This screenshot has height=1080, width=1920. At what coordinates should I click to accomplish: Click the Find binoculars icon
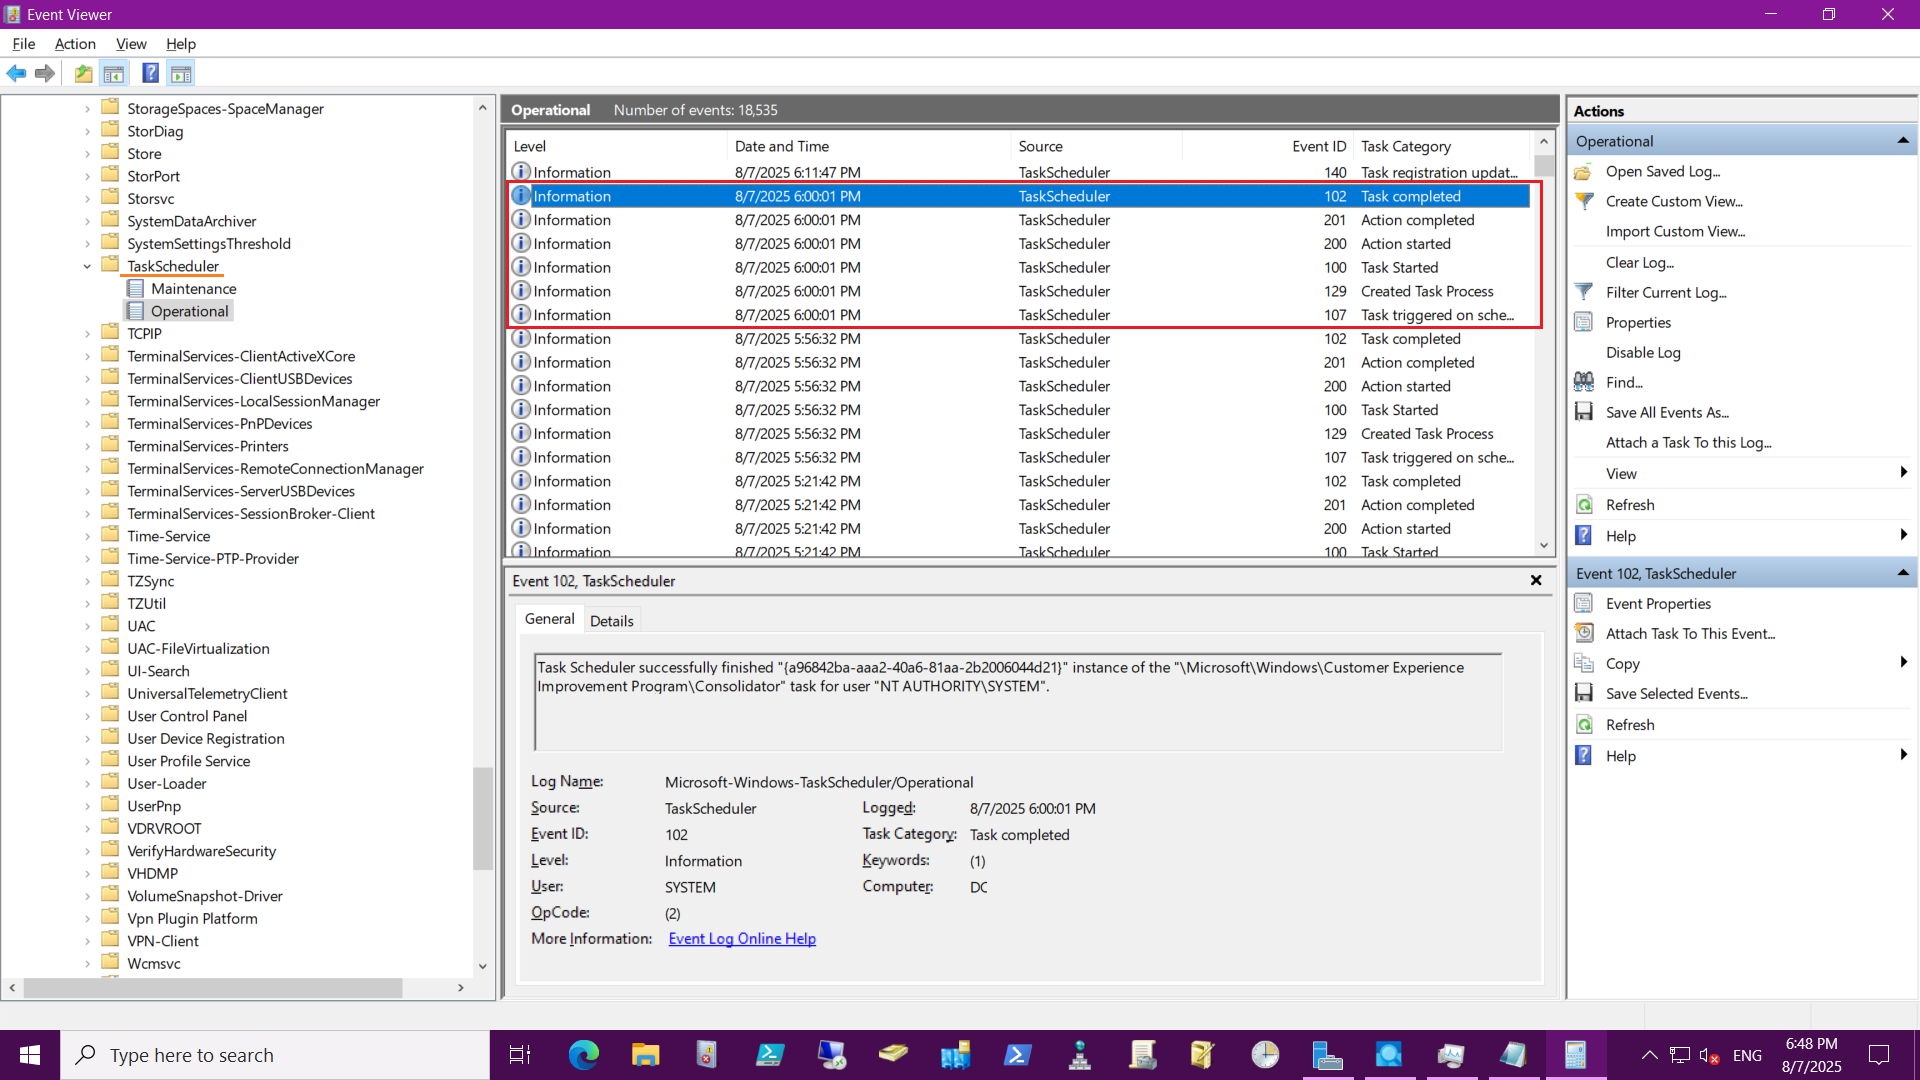[1583, 382]
